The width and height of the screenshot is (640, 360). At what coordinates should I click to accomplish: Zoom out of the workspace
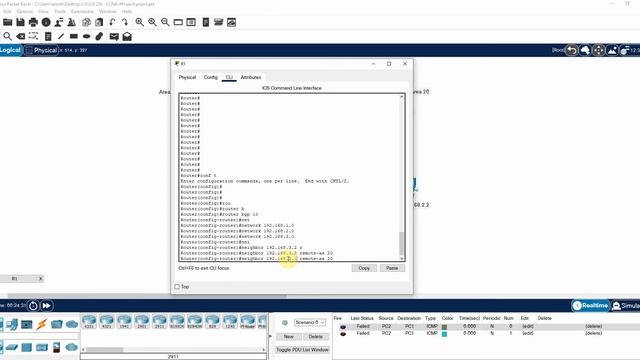tap(165, 22)
